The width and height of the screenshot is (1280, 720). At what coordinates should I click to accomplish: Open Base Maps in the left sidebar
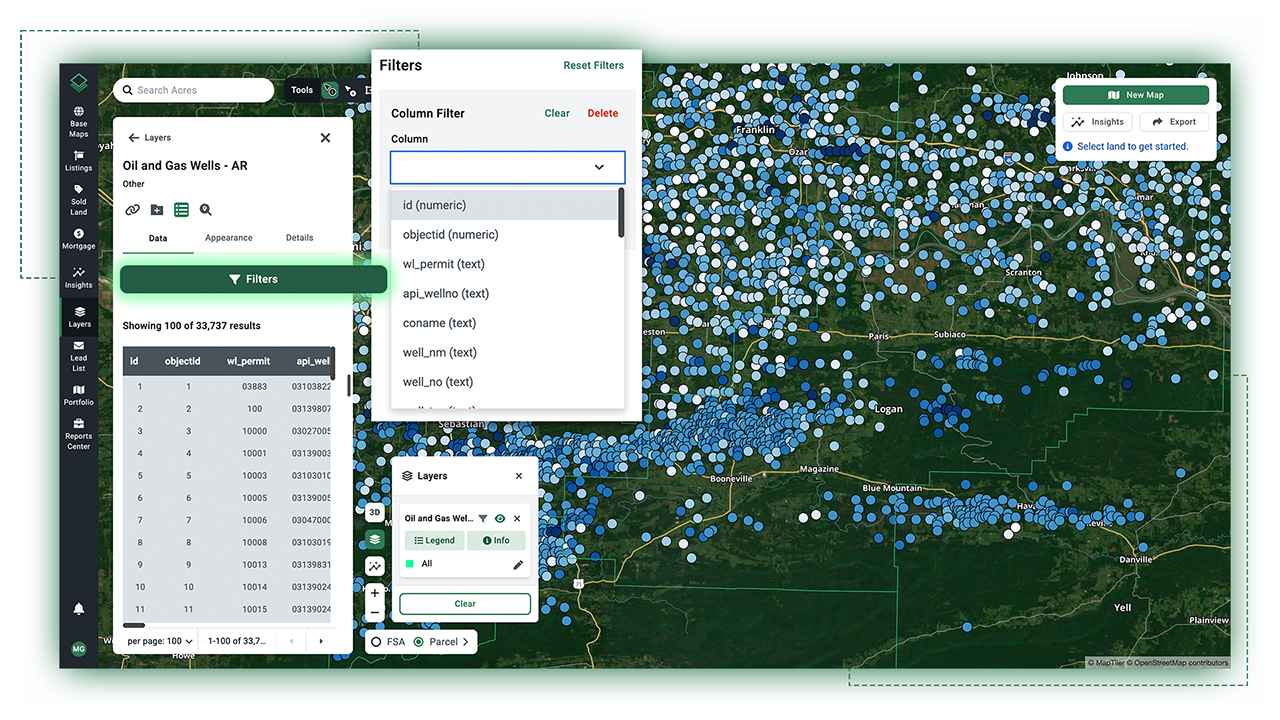[79, 122]
